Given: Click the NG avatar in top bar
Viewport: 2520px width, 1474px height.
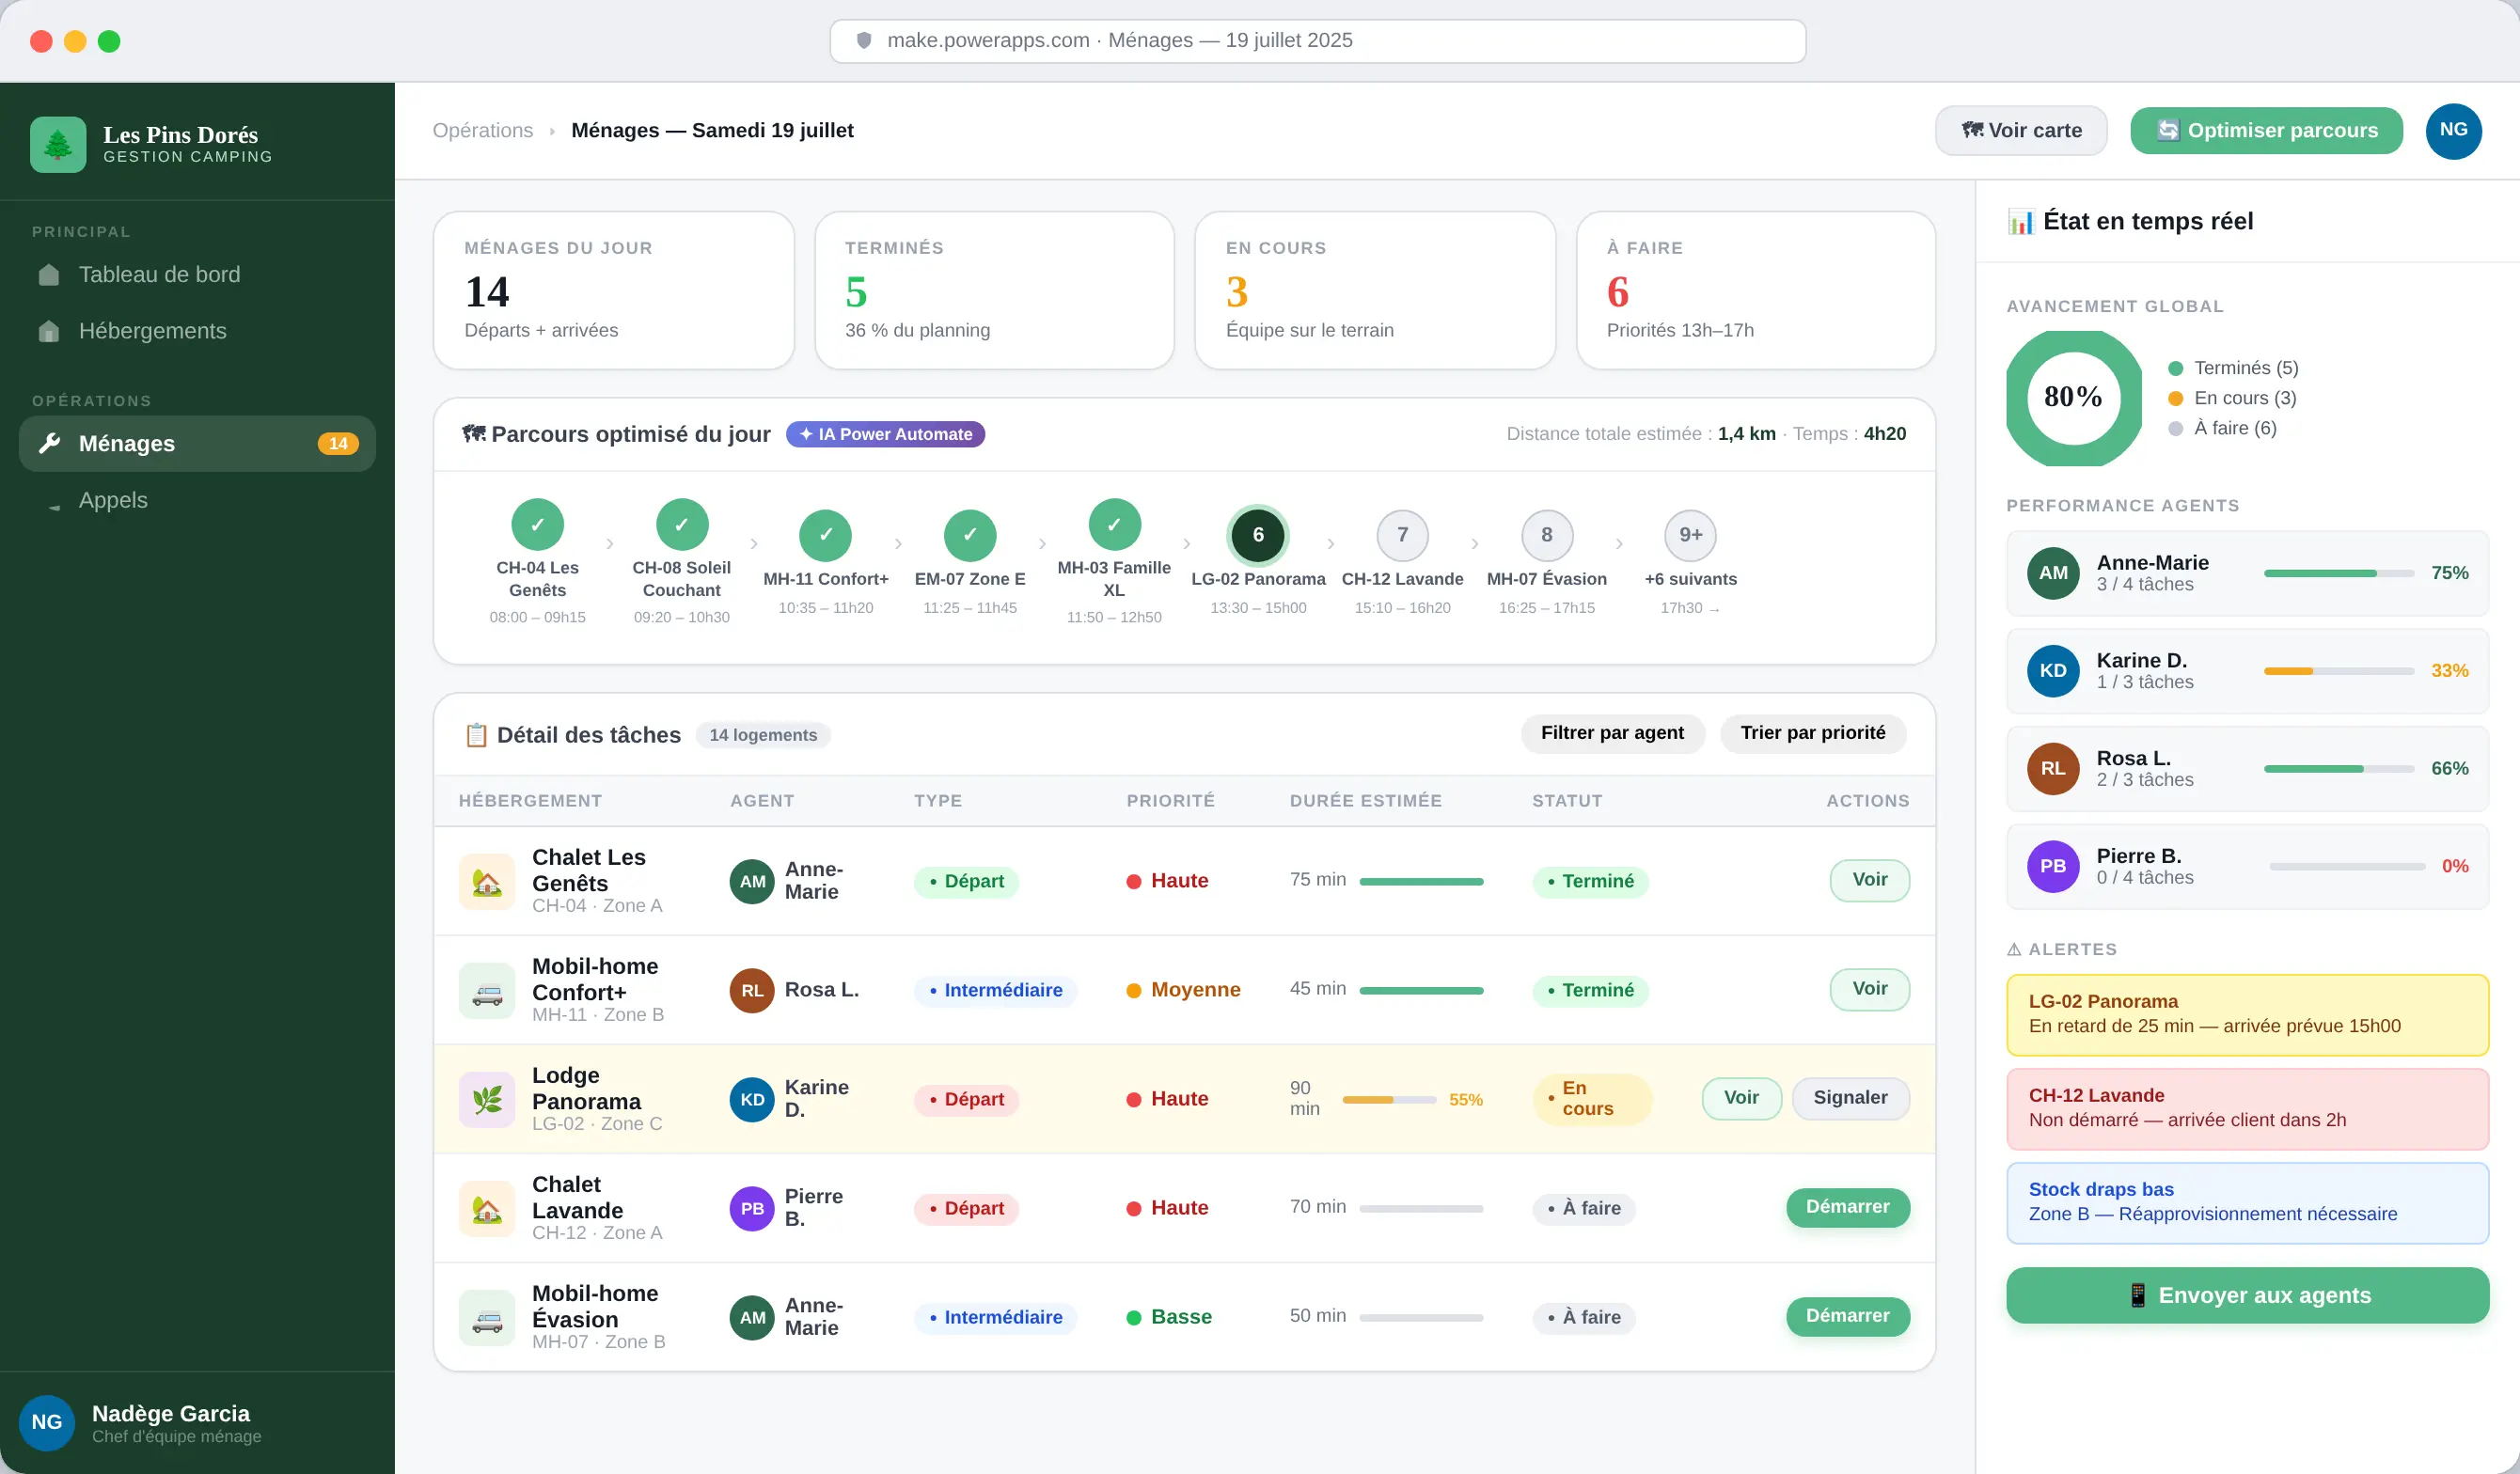Looking at the screenshot, I should [x=2453, y=130].
